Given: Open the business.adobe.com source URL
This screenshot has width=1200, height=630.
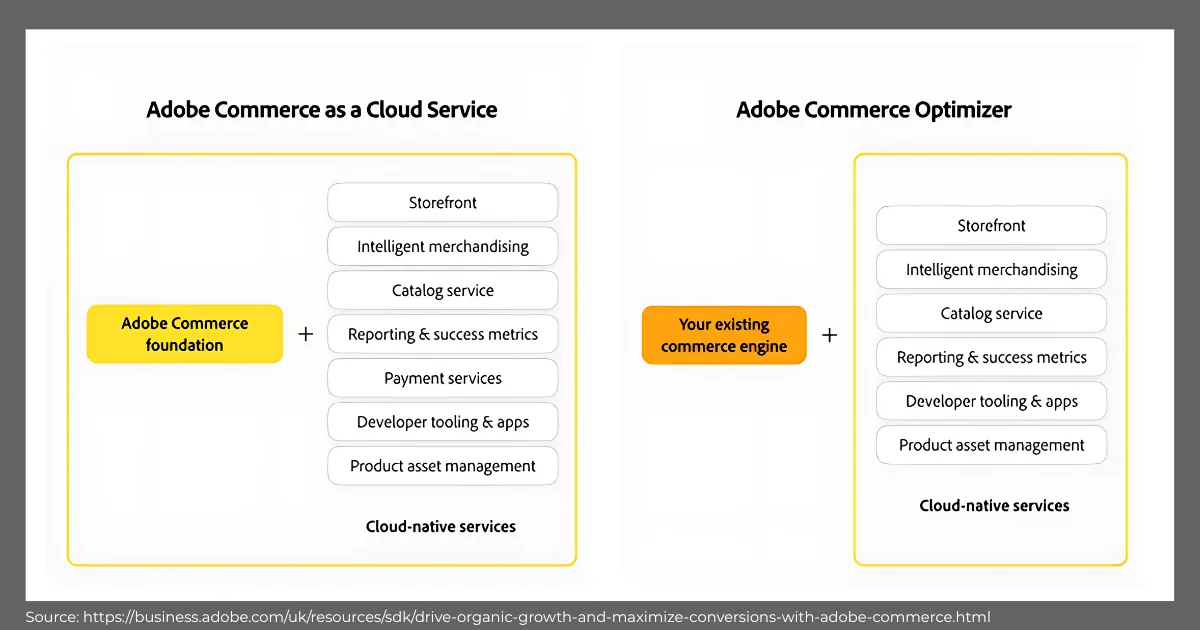Looking at the screenshot, I should pos(537,617).
